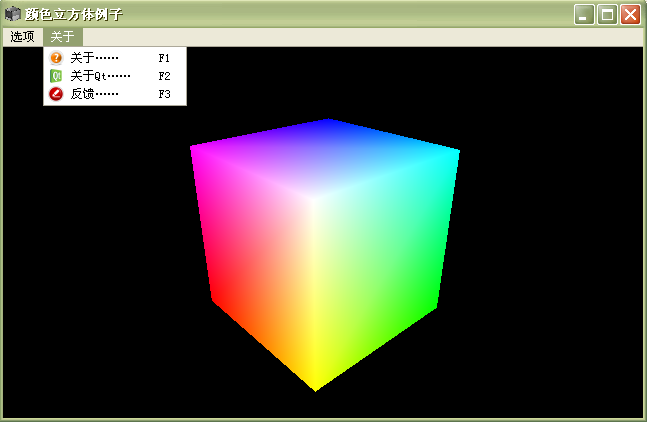The height and width of the screenshot is (422, 647).
Task: Select the 关于Qt…… menu entry
Action: (100, 76)
